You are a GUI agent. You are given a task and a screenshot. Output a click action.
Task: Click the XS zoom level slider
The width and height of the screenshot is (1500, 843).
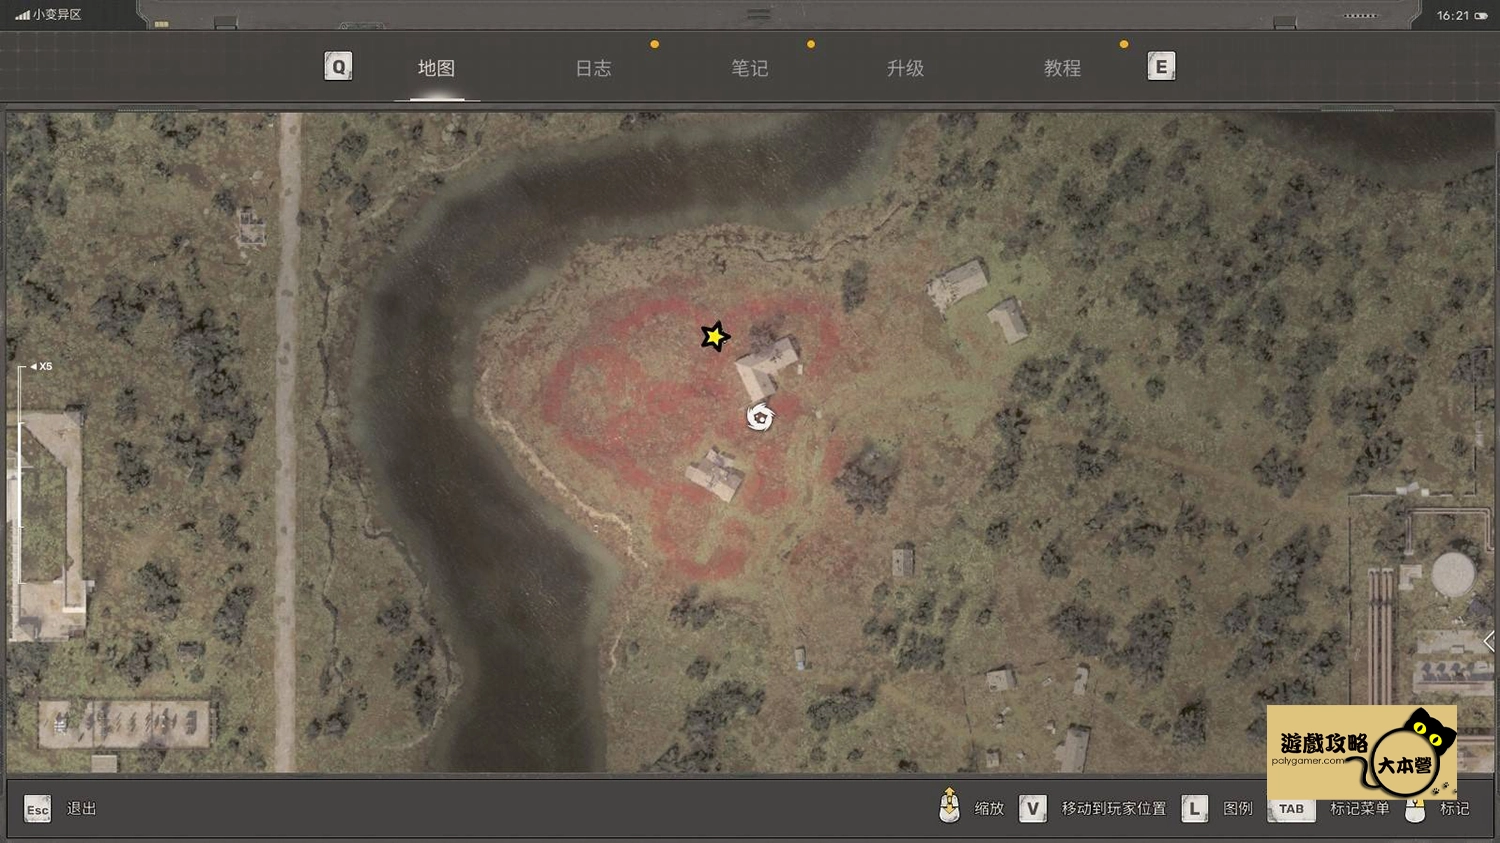19,475
